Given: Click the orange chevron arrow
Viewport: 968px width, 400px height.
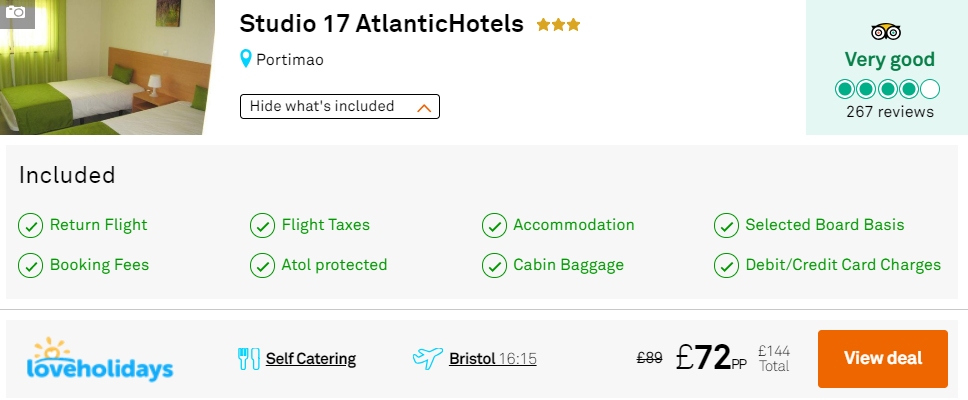Looking at the screenshot, I should [x=424, y=108].
